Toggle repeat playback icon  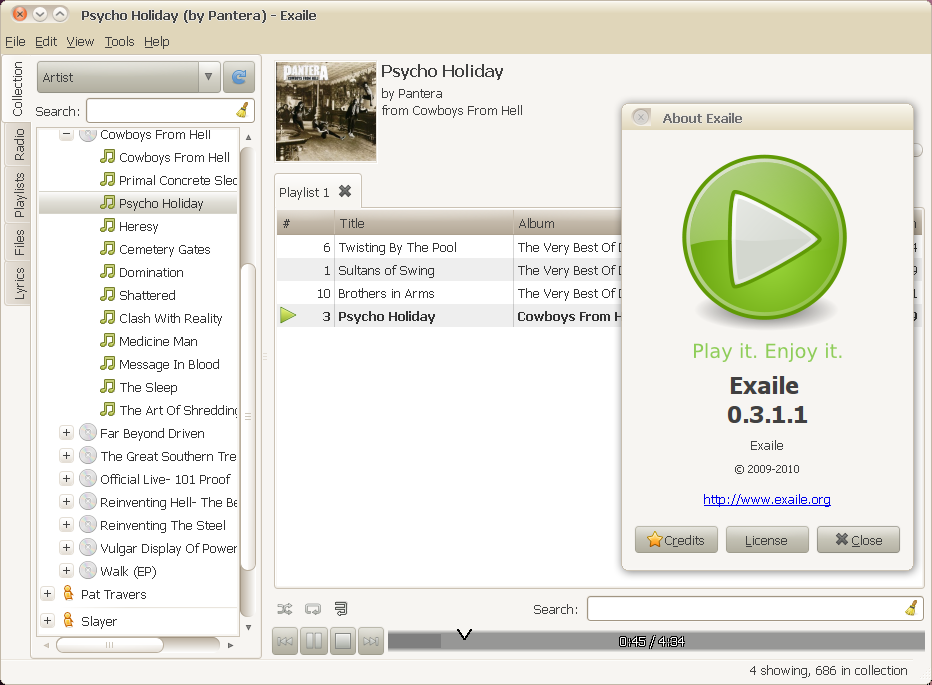pos(313,609)
